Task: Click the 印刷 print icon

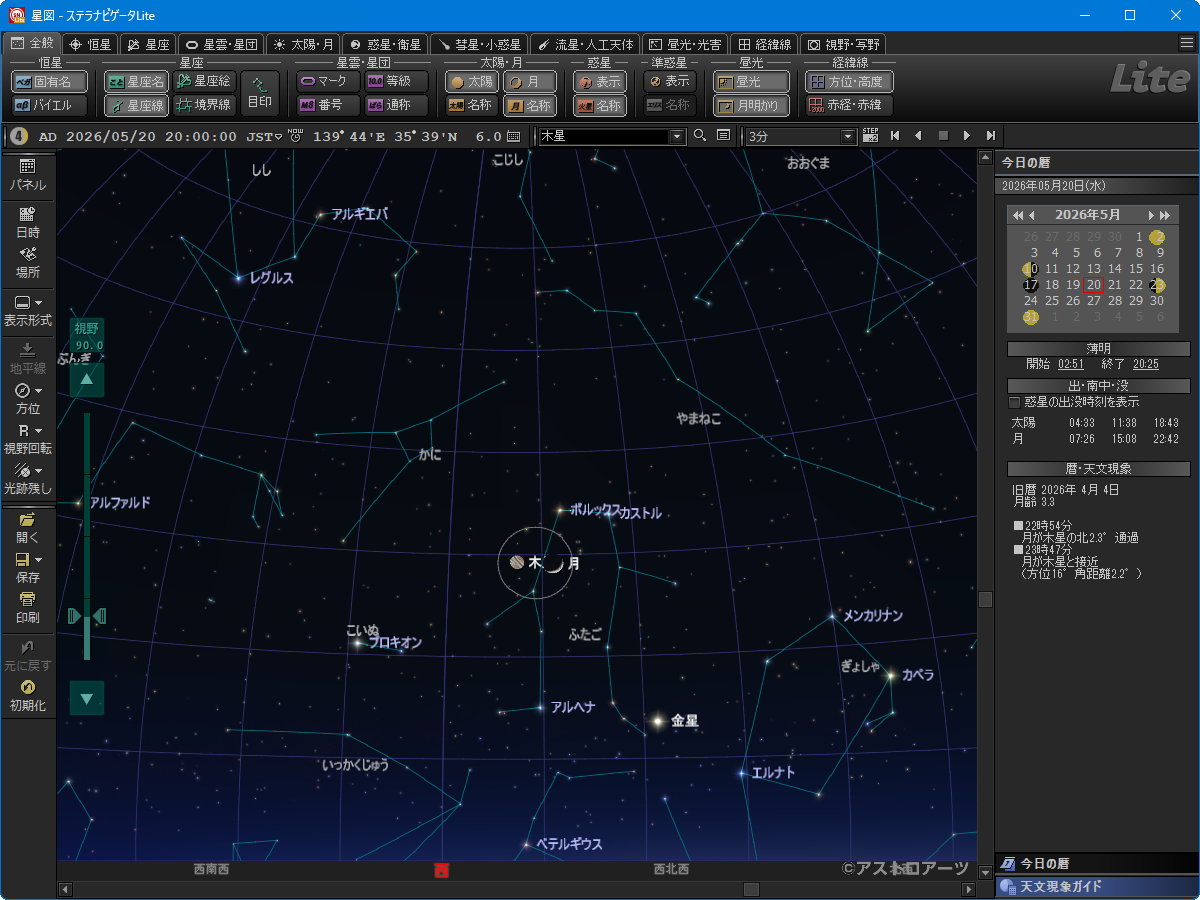Action: click(27, 606)
